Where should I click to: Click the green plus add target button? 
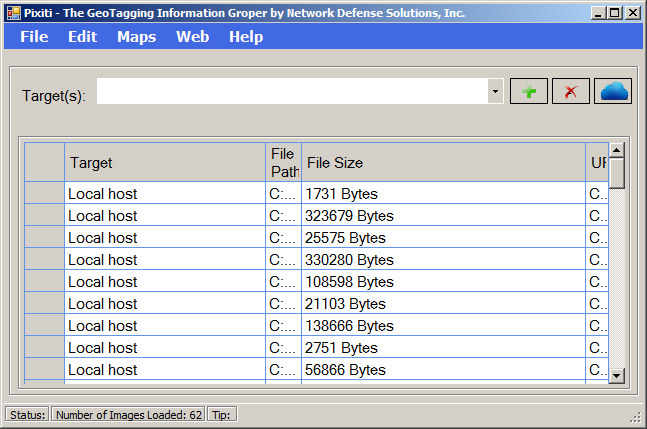pos(529,92)
